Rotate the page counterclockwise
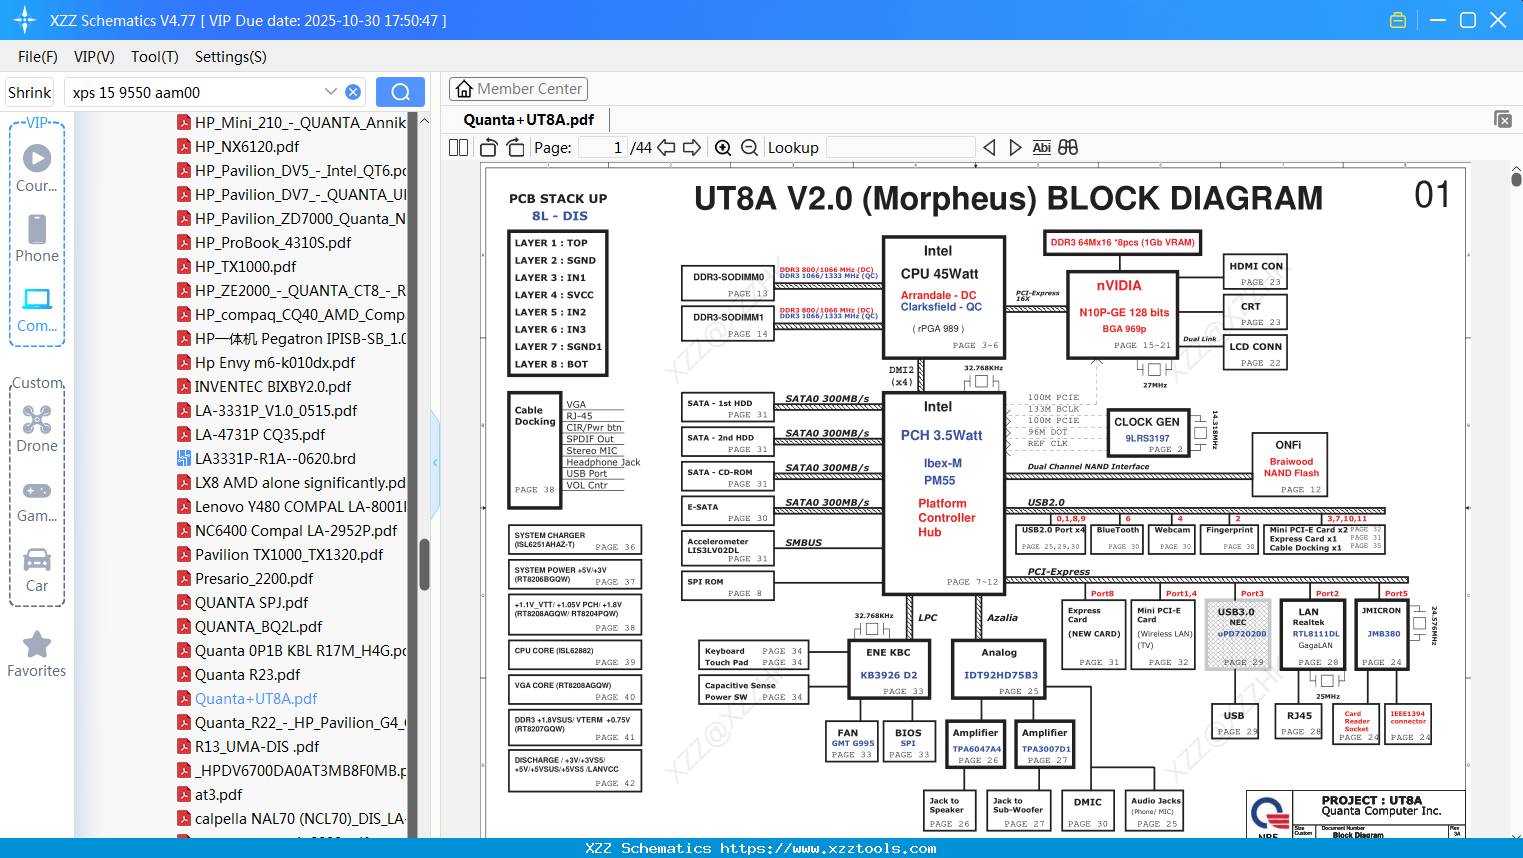 (489, 148)
